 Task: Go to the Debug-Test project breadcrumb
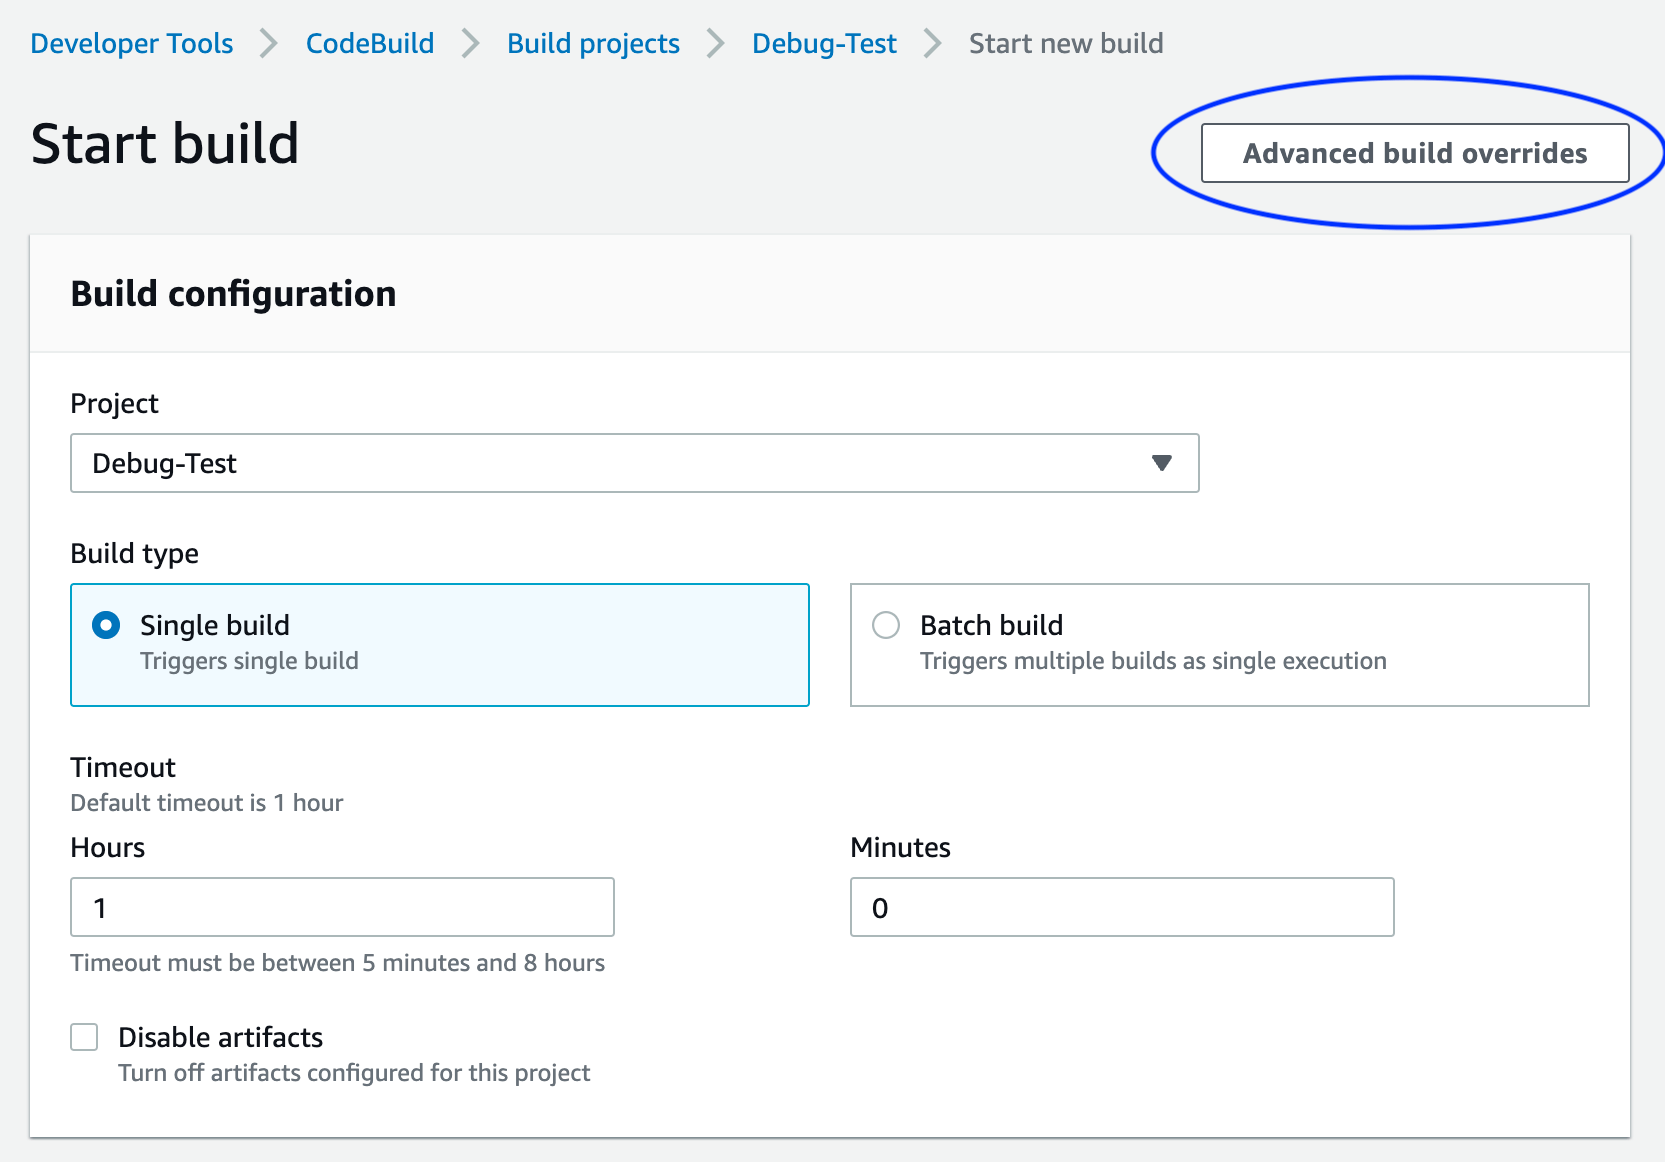click(824, 43)
